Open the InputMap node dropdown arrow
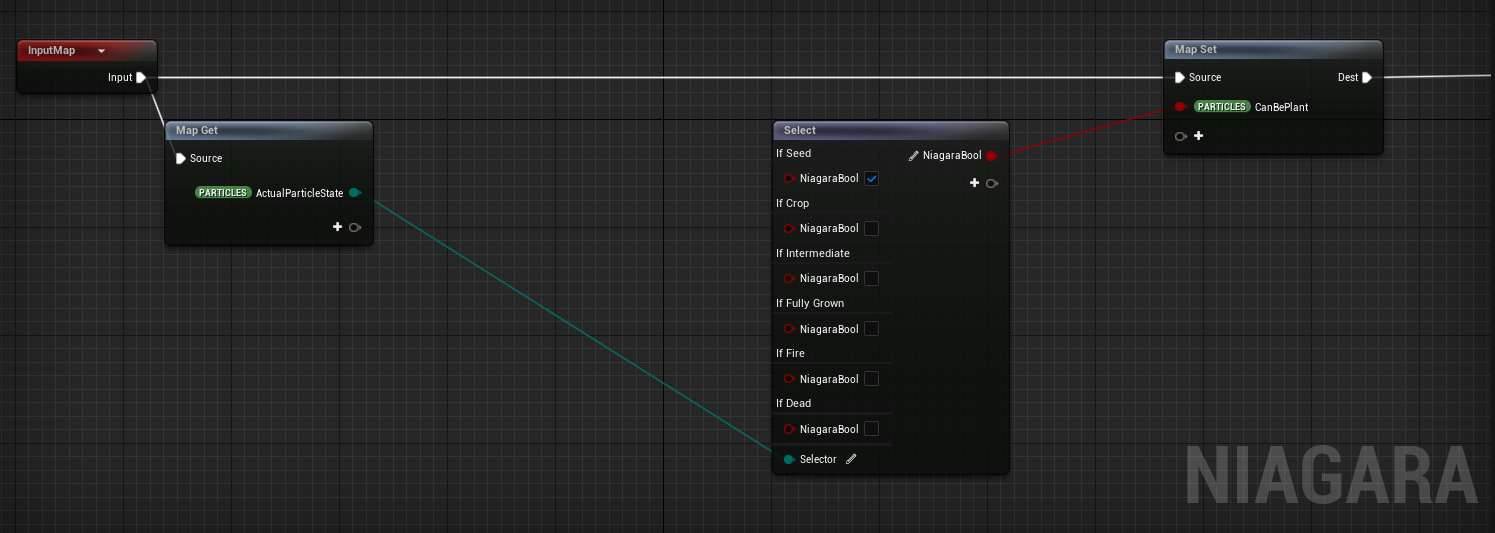 [x=101, y=51]
